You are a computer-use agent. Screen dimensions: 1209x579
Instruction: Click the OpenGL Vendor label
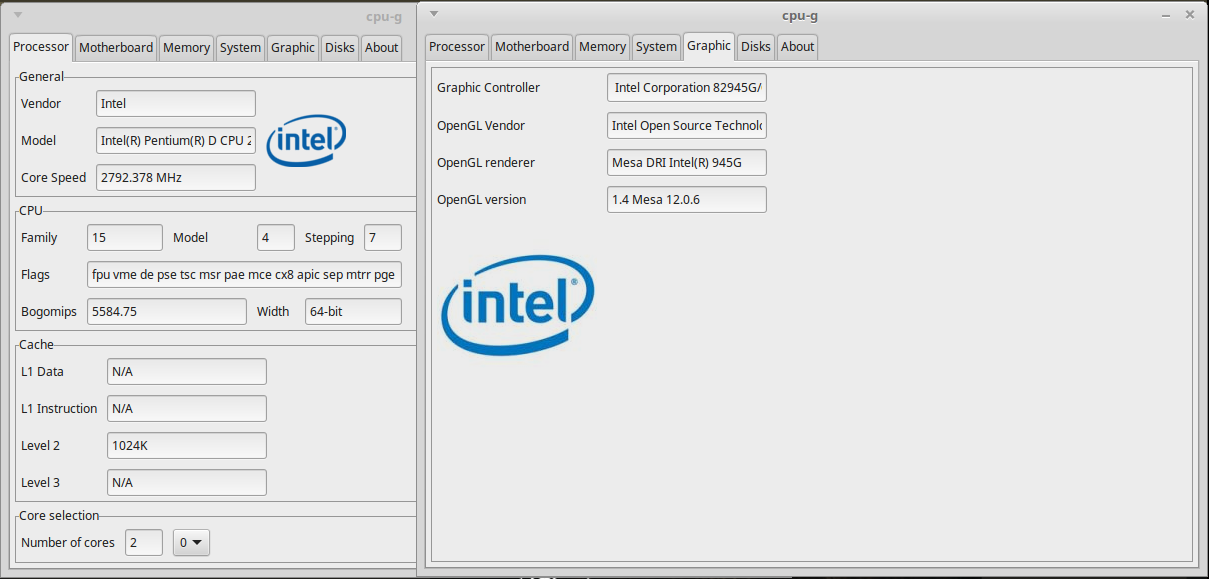(x=481, y=126)
